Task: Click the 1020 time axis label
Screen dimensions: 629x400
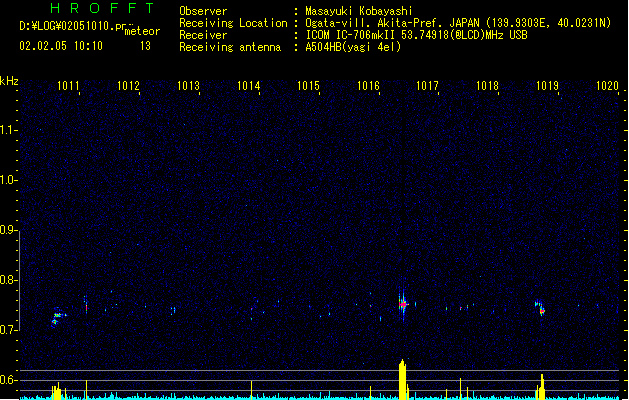Action: [x=607, y=85]
